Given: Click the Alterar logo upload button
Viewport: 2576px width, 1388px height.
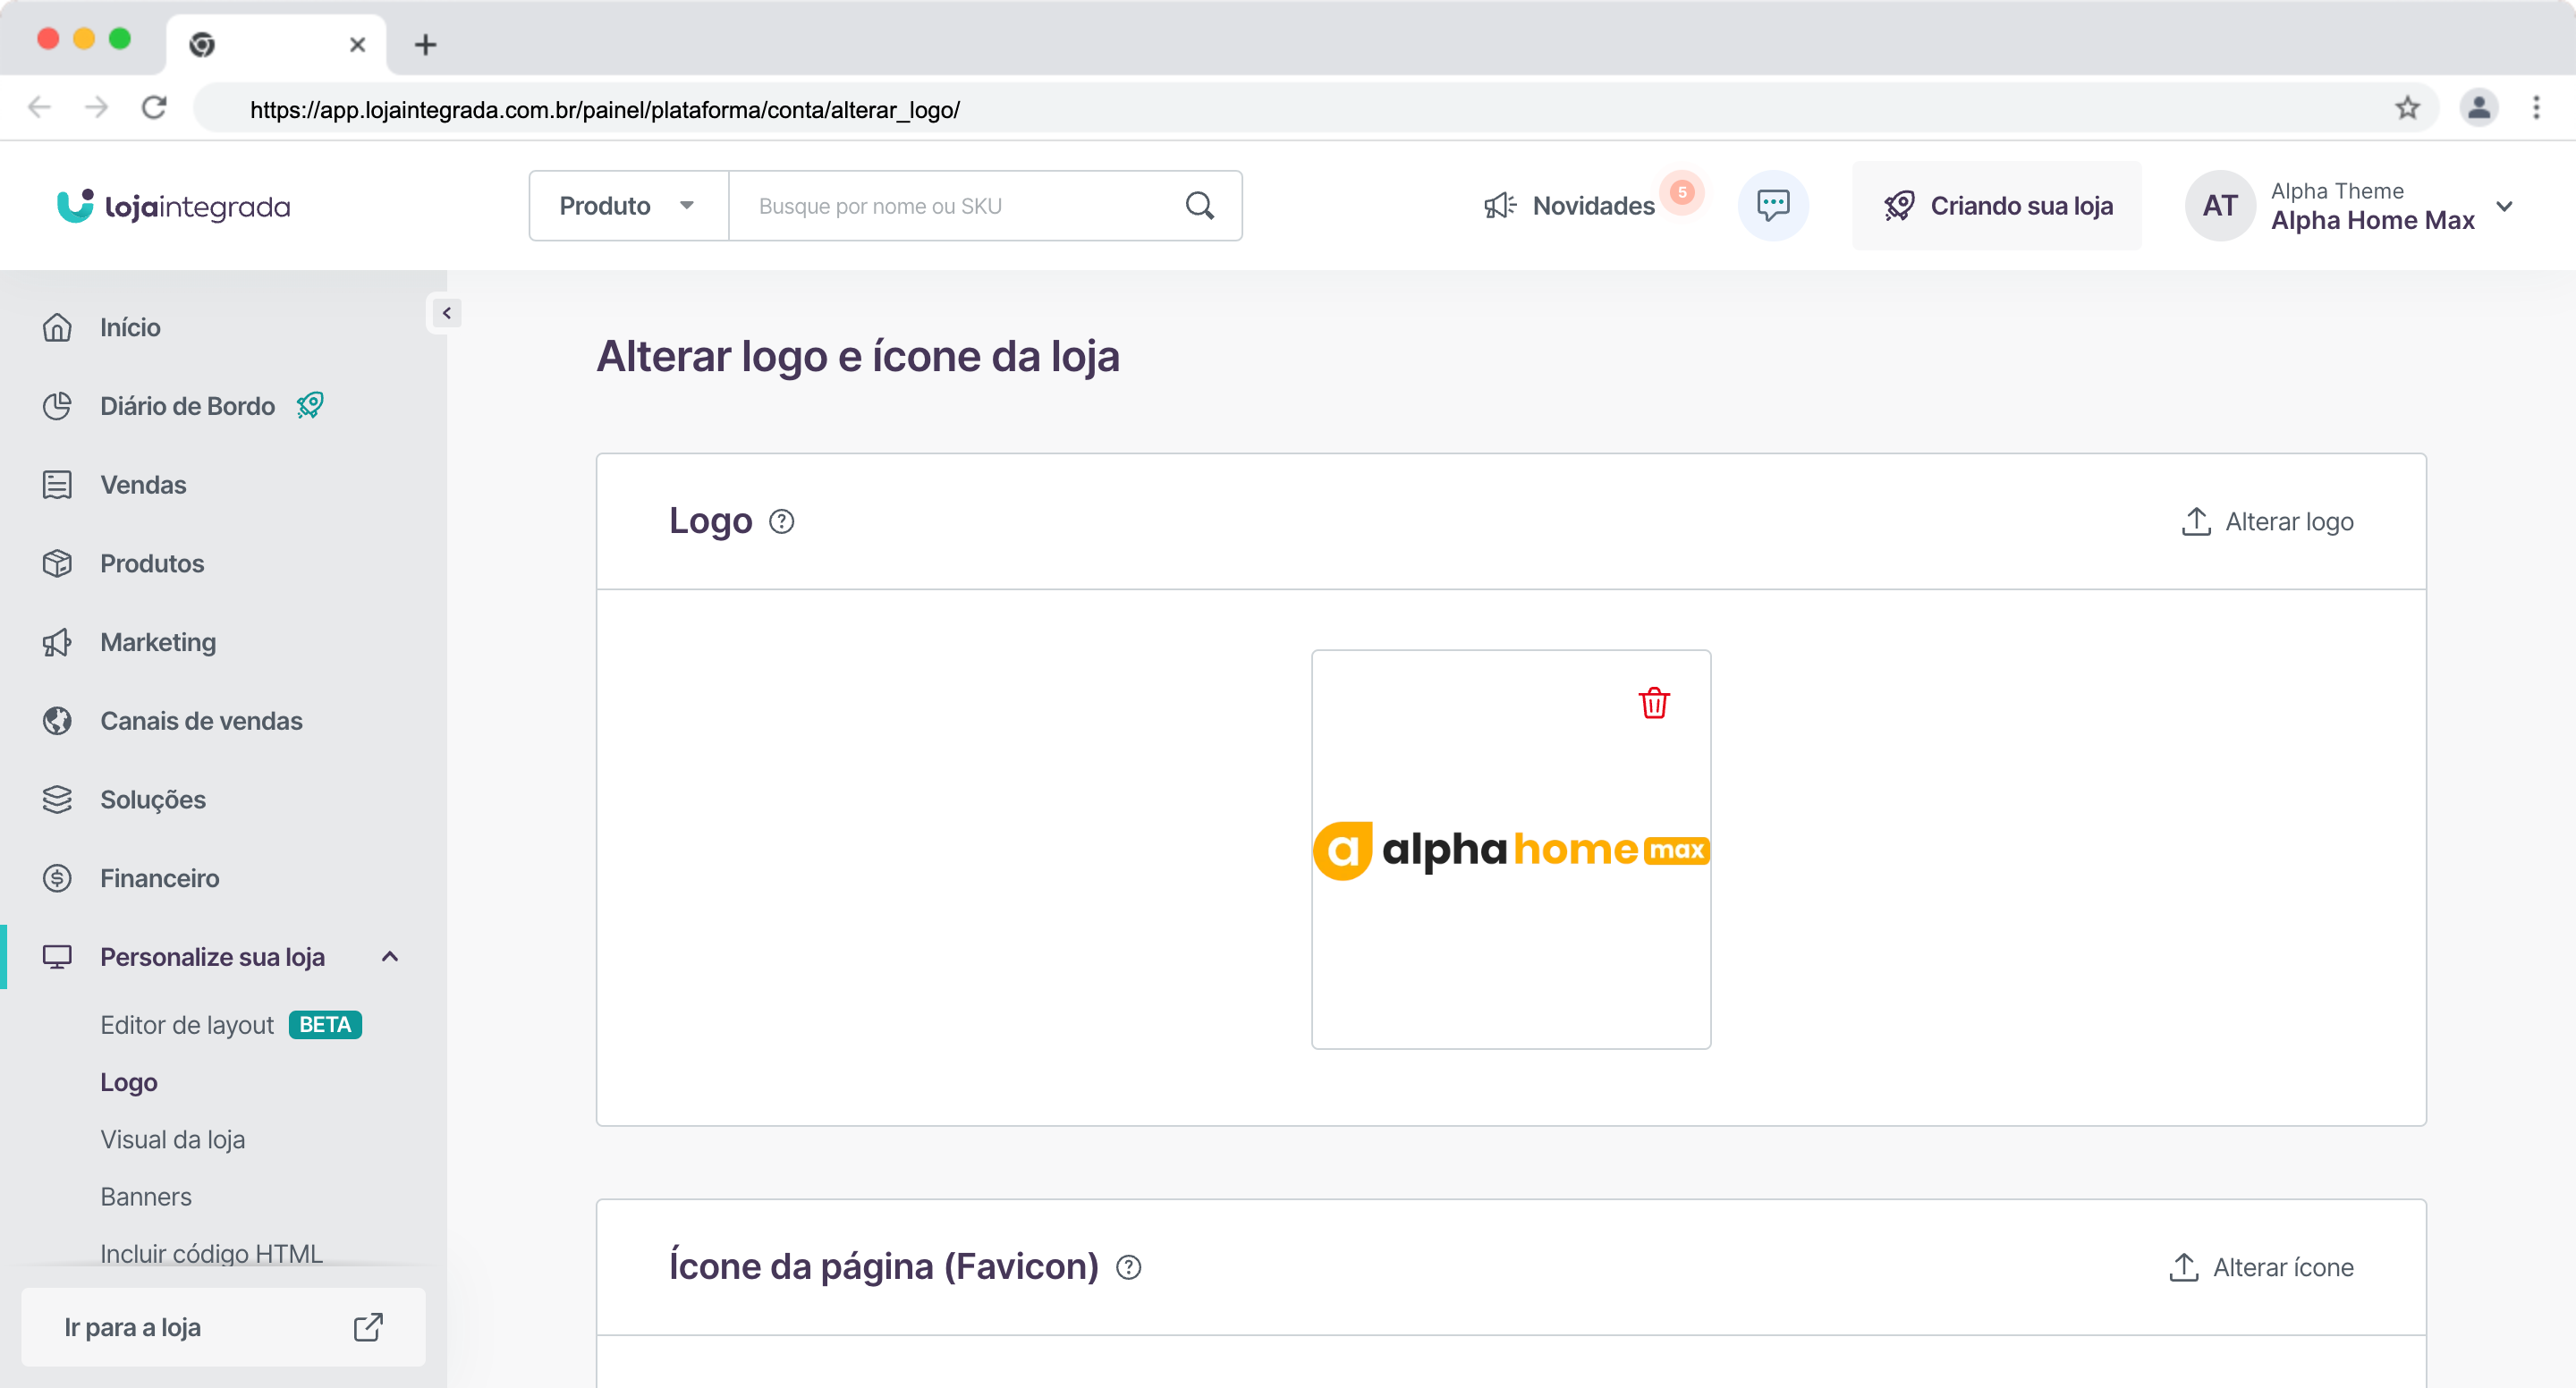Looking at the screenshot, I should tap(2267, 522).
